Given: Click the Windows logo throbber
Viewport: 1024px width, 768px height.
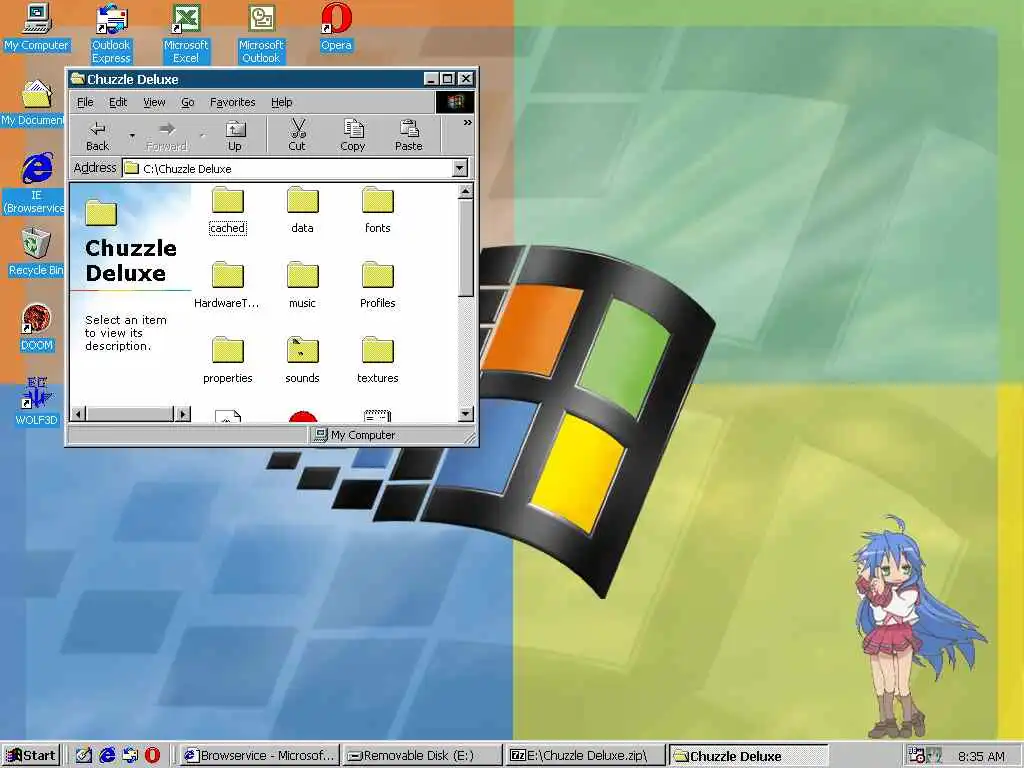Looking at the screenshot, I should click(x=455, y=102).
